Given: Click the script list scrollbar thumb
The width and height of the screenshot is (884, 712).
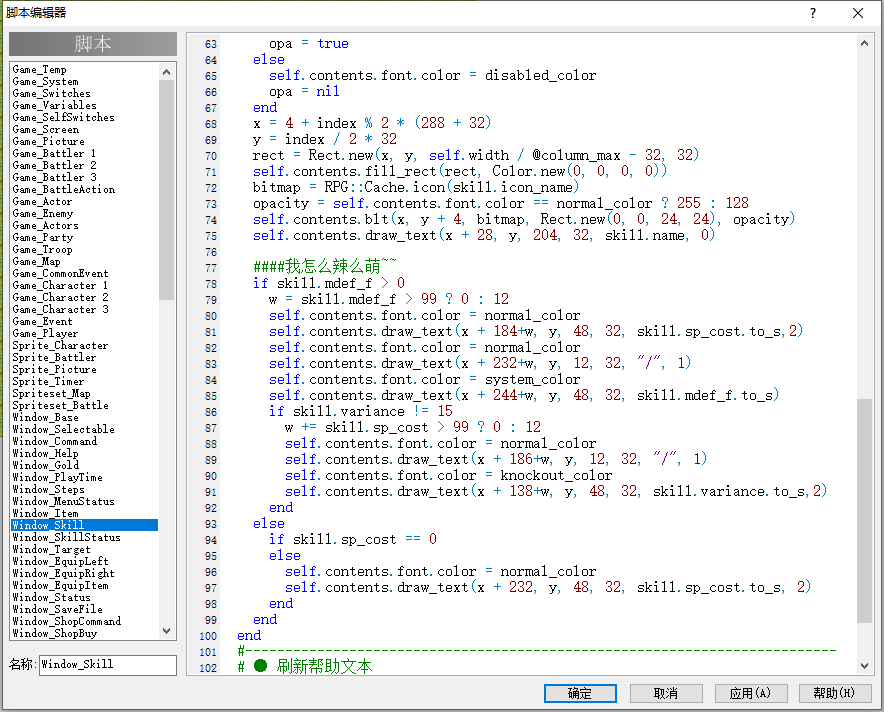Looking at the screenshot, I should 166,189.
